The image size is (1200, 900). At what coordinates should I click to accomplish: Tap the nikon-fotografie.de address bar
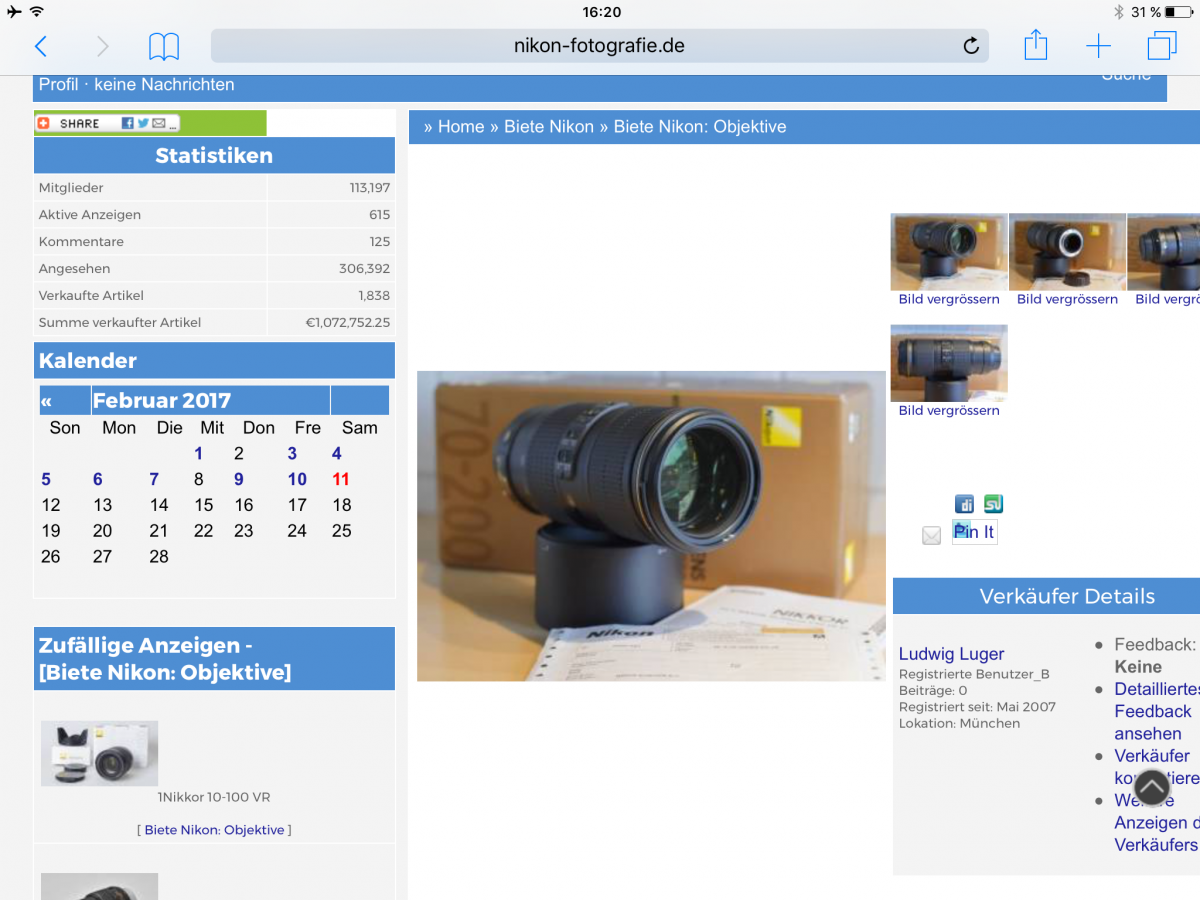(599, 46)
